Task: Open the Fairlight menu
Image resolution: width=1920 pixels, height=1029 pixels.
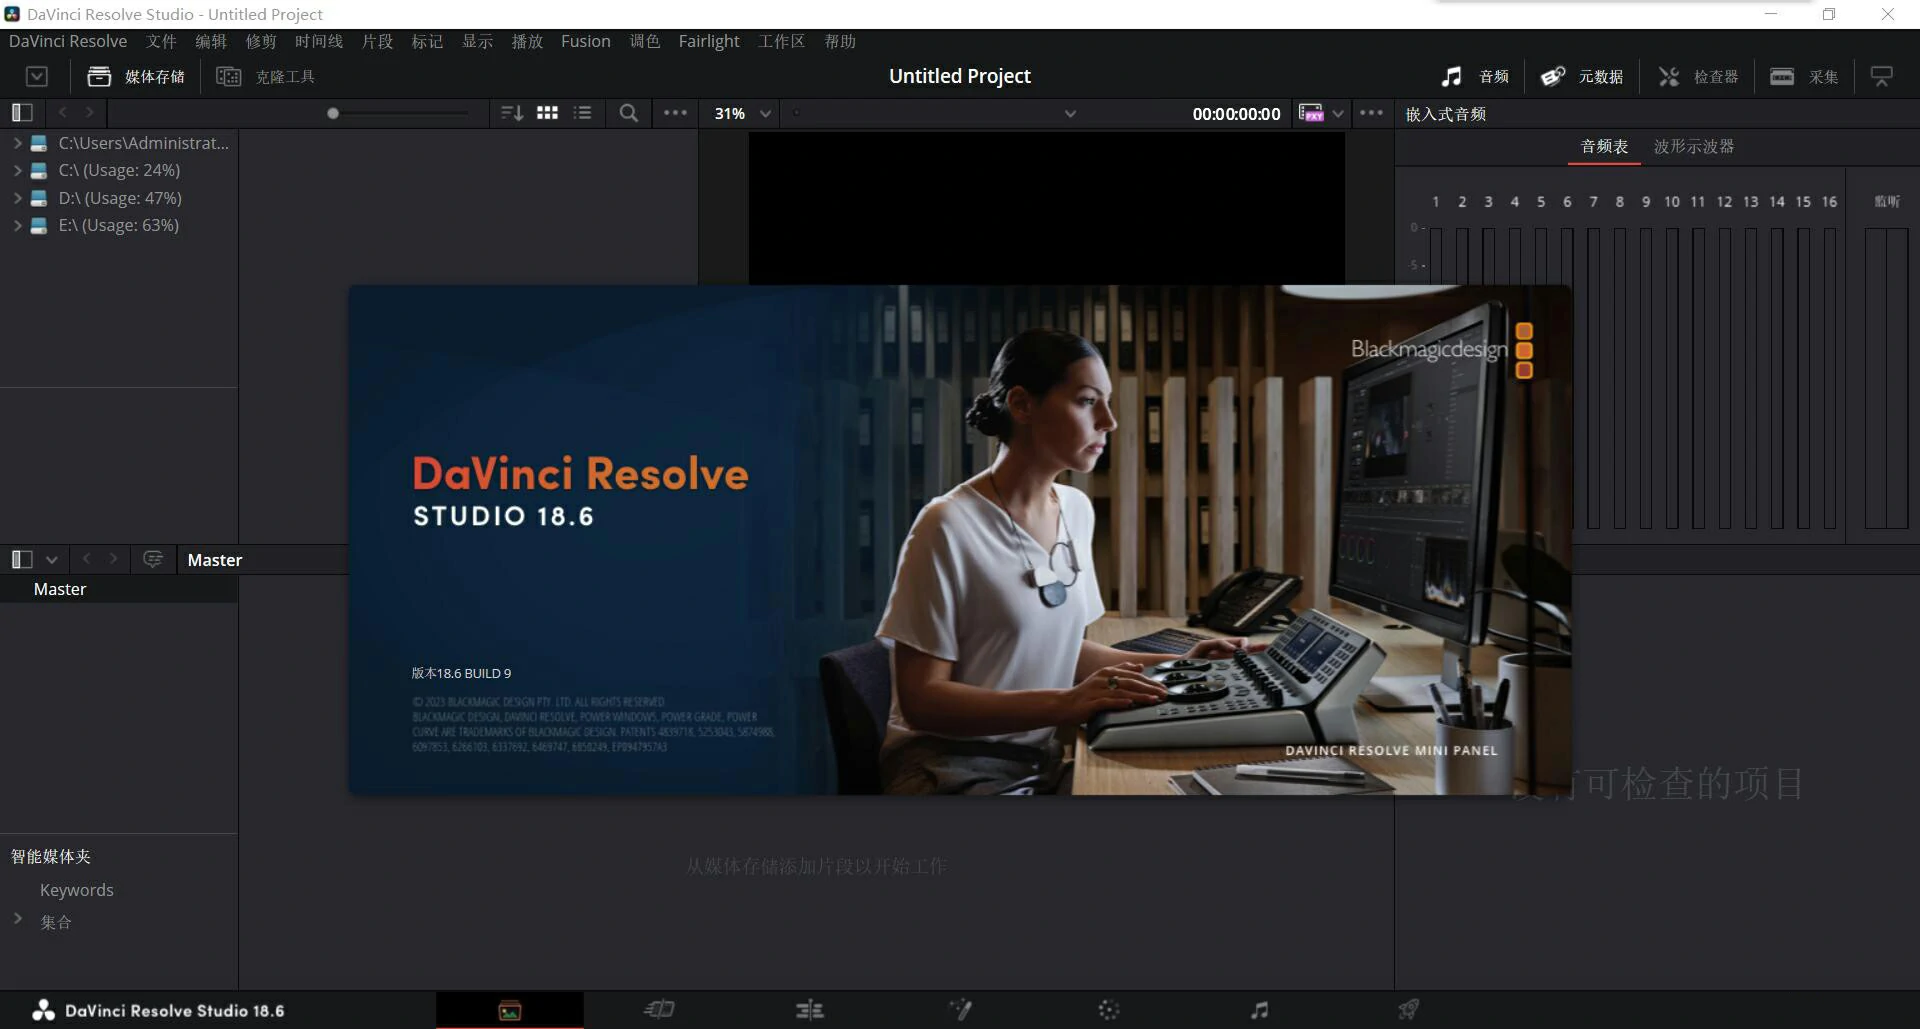Action: (x=709, y=41)
